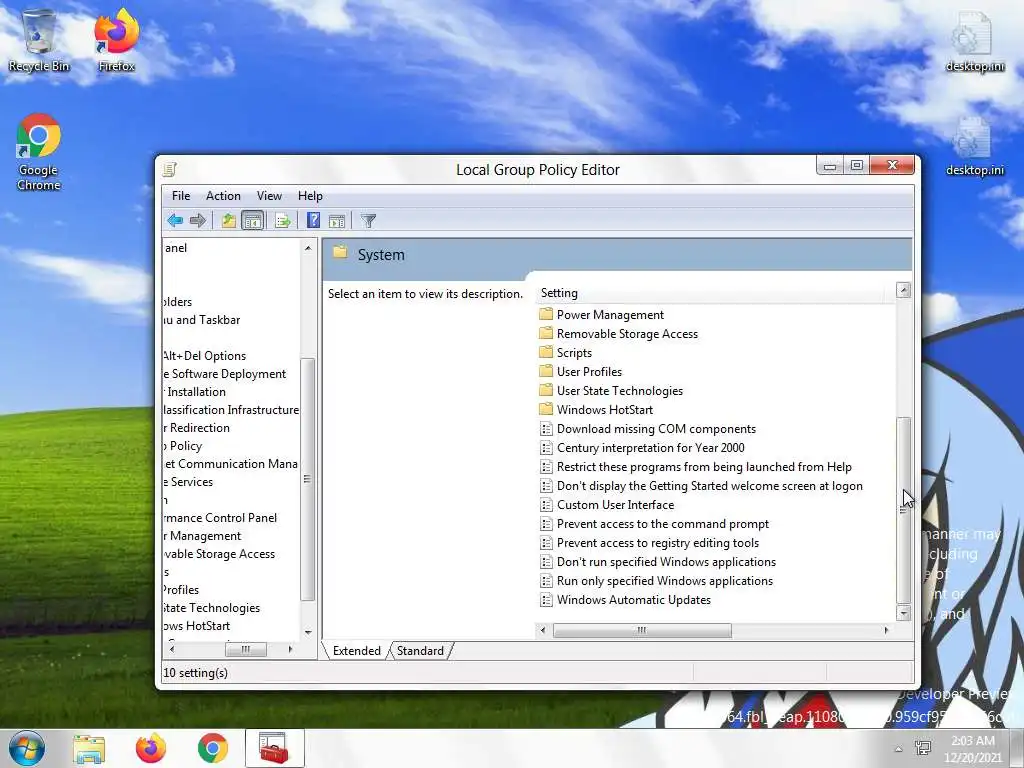The image size is (1024, 768).
Task: Select Prevent access to registry editing tools
Action: [650, 542]
